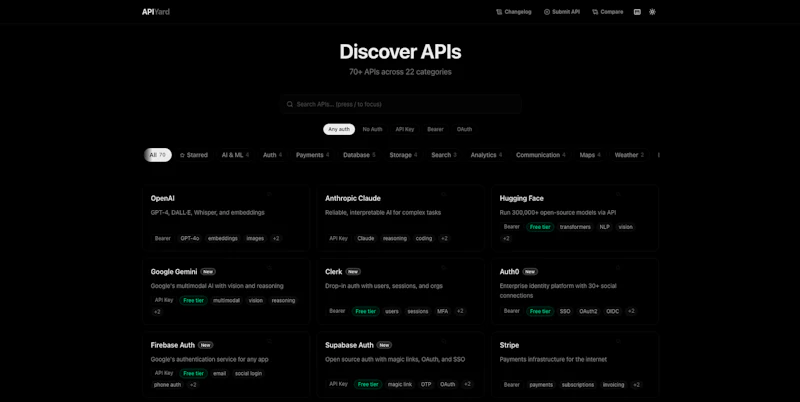Expand +2 tags on Stripe card
The width and height of the screenshot is (800, 402).
coord(636,385)
